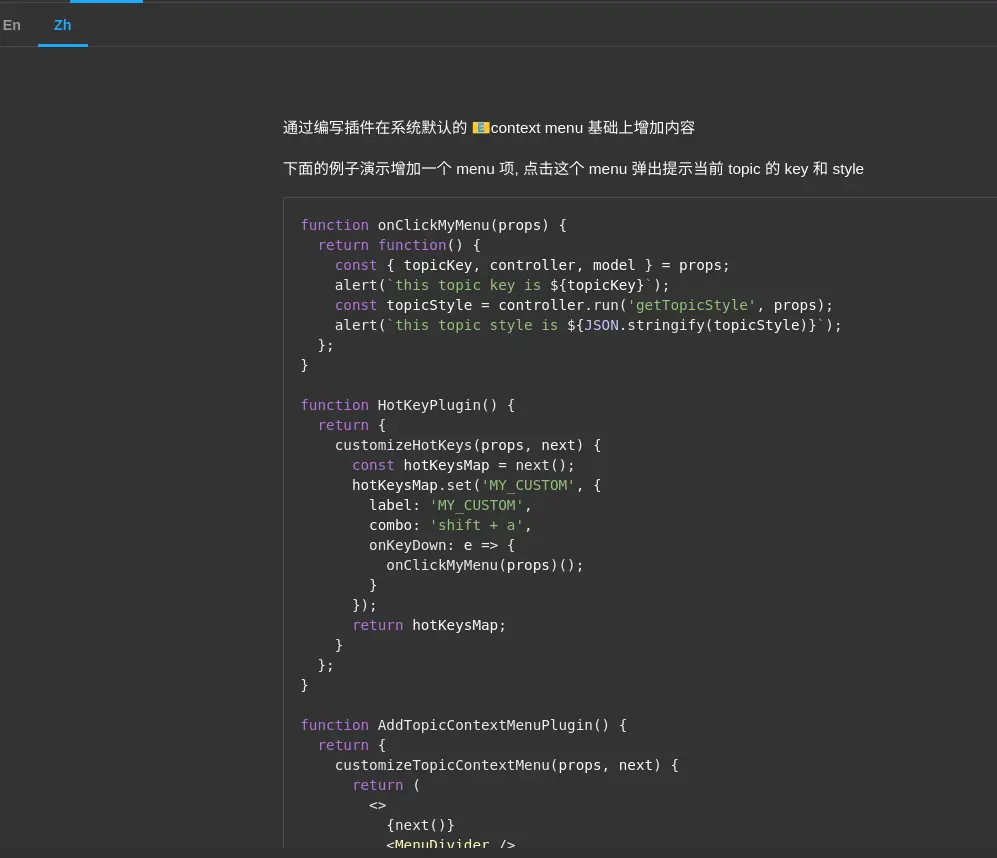
Task: Click paragraph starting '通过编写插件在系统默认的'
Action: coord(488,128)
